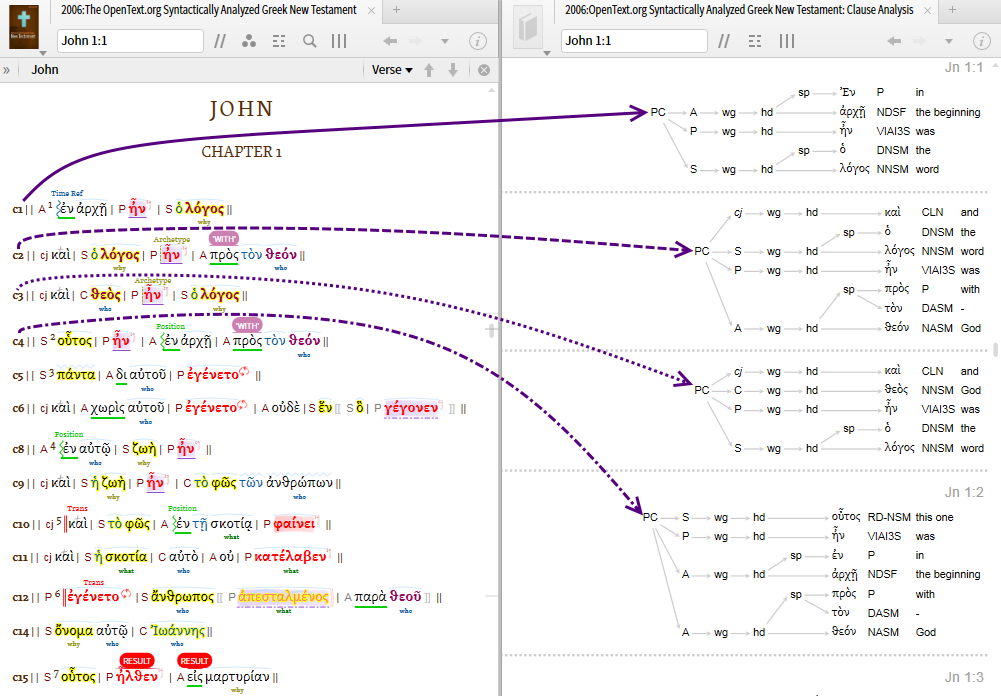The image size is (1001, 696).
Task: Click the word φαίνει in clause c10
Action: coord(294,524)
